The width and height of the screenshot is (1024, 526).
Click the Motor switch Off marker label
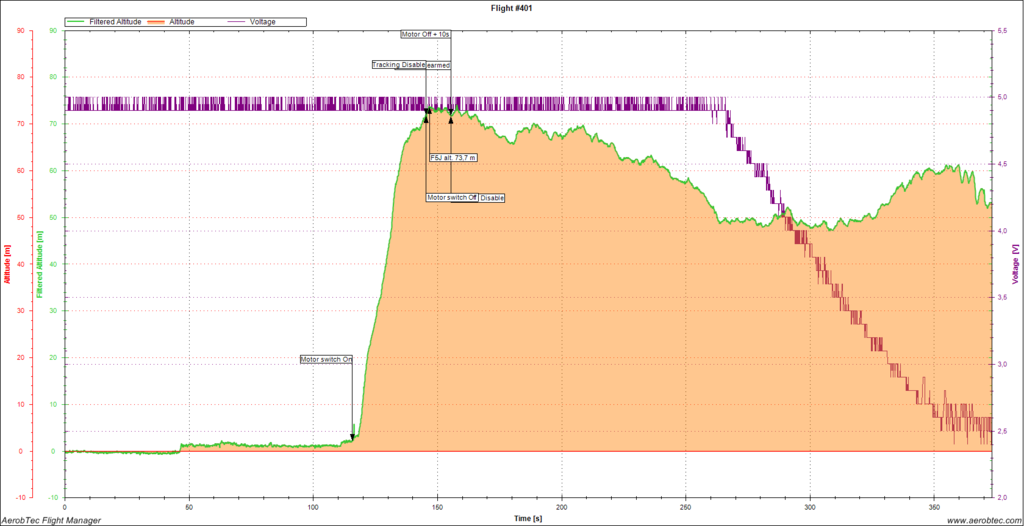tap(452, 197)
